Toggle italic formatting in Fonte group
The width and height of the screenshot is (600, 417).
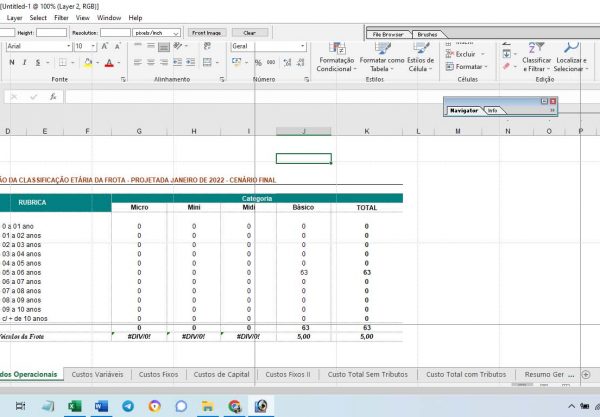24,63
